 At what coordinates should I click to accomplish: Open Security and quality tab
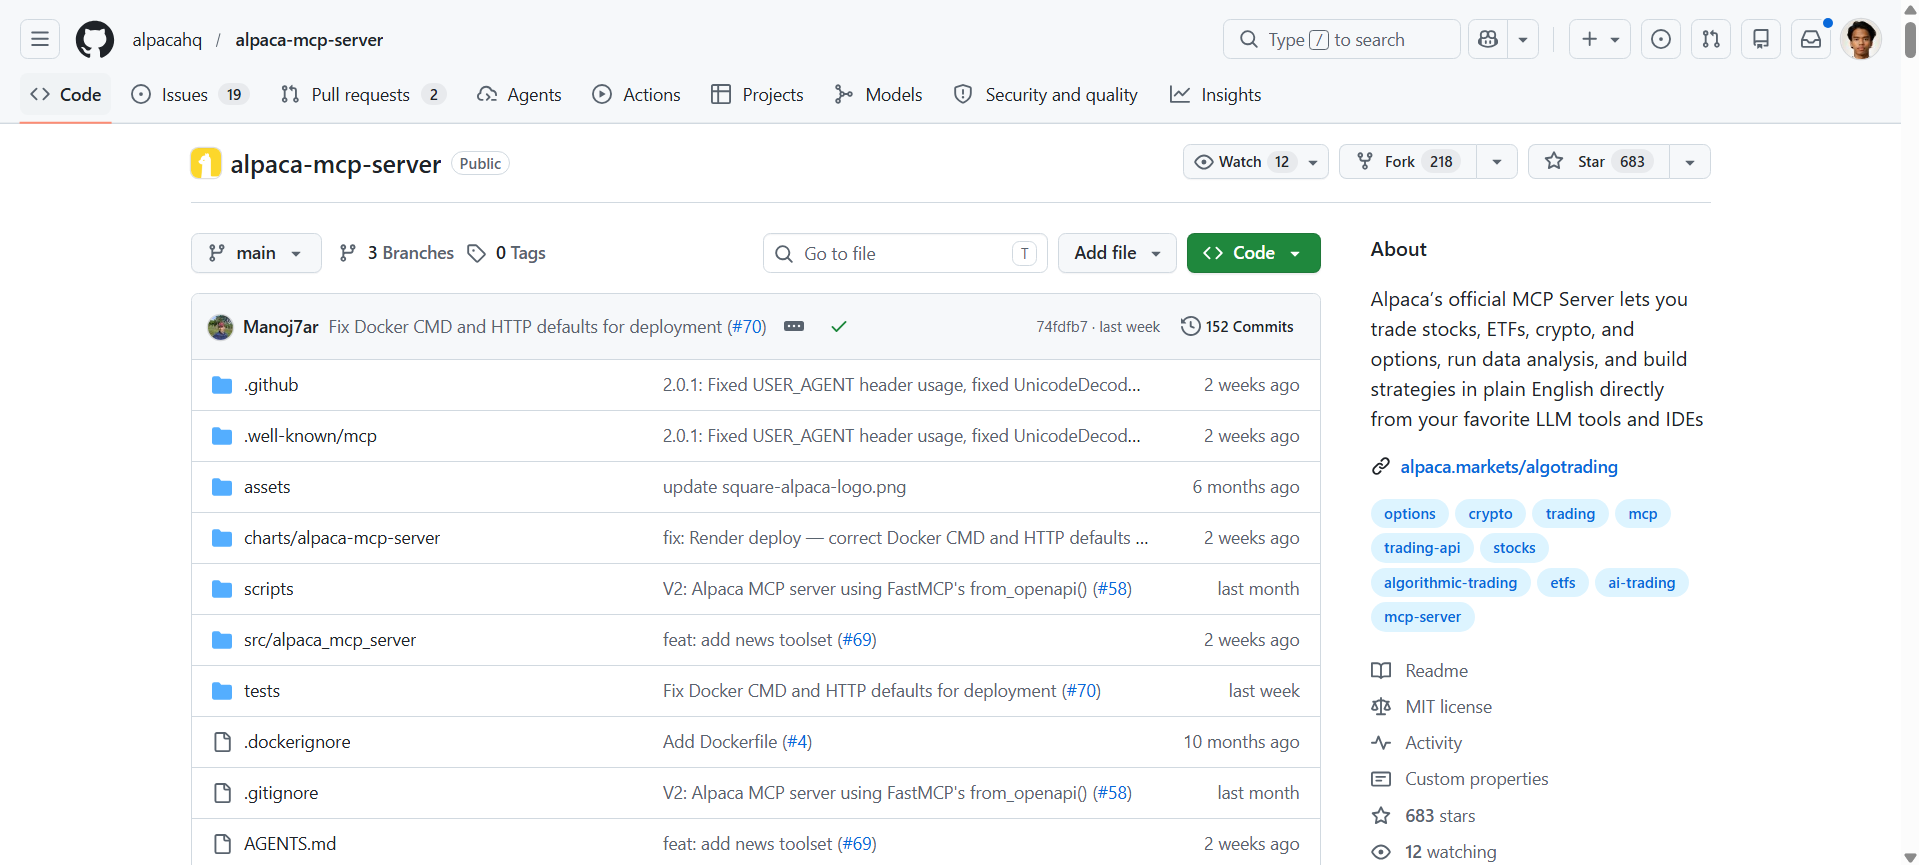coord(1046,94)
